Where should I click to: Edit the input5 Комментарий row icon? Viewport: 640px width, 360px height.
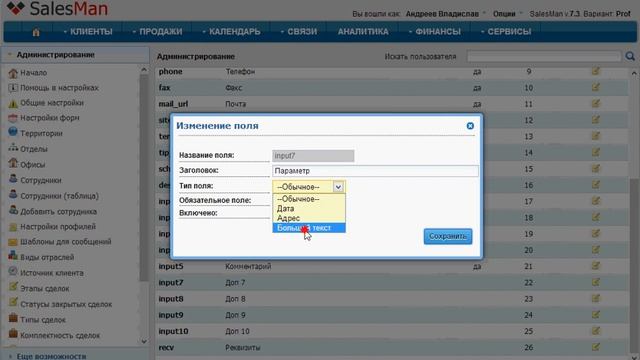596,266
